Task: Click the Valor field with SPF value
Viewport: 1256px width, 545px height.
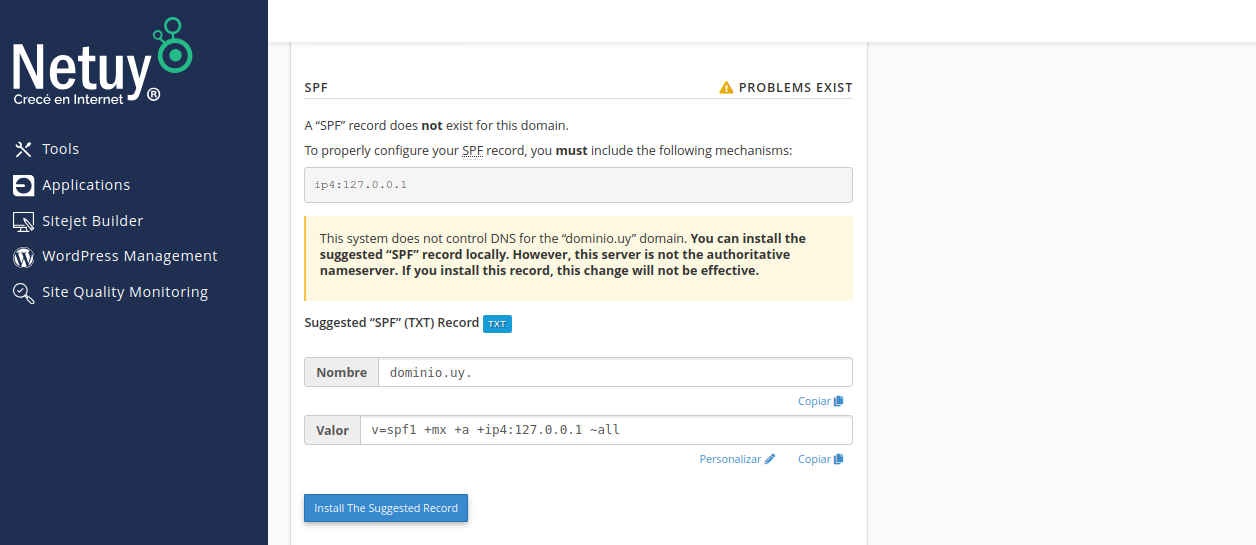Action: click(x=605, y=430)
